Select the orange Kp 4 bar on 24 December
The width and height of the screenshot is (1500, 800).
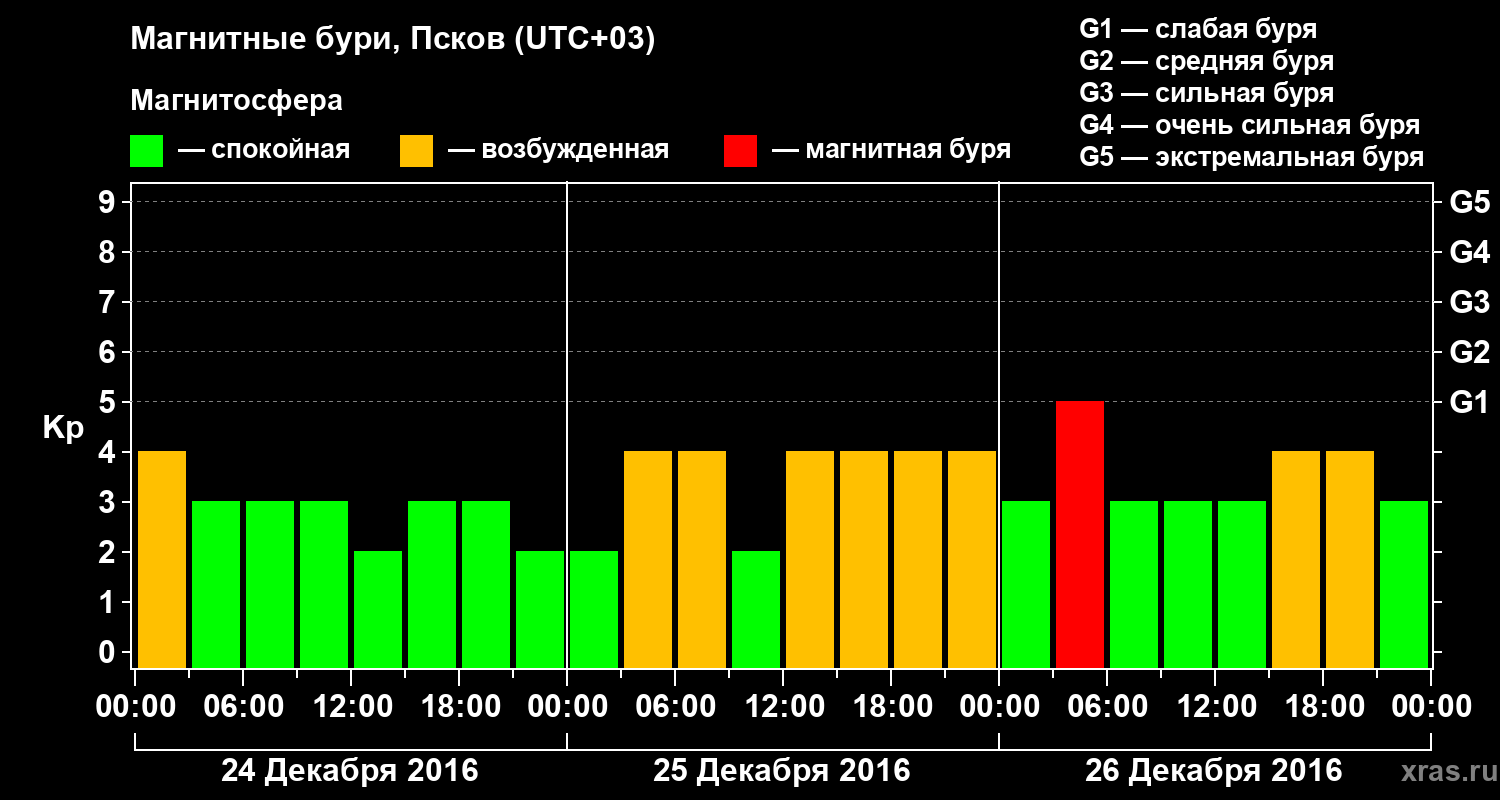(x=162, y=559)
